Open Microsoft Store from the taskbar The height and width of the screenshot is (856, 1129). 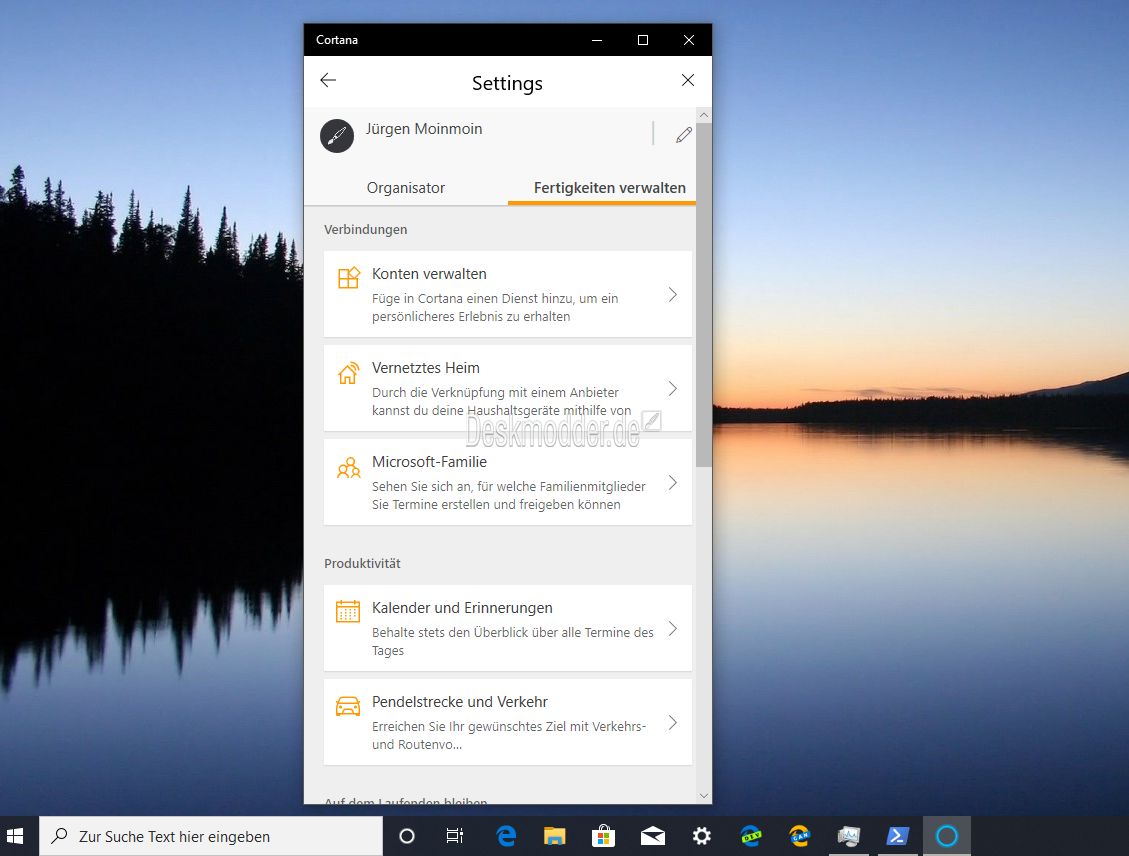(603, 836)
